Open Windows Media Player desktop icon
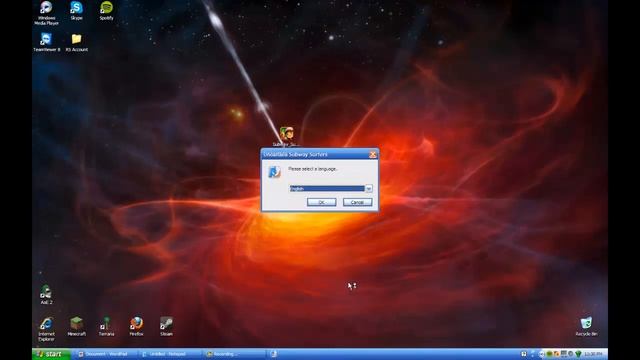This screenshot has height=360, width=640. [x=47, y=13]
